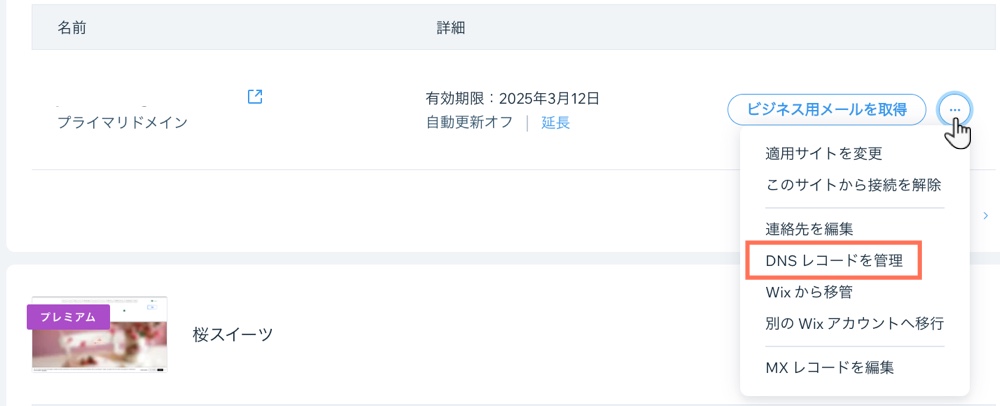Screen dimensions: 1000x406
Task: Click the 詳細 column header
Action: tap(451, 28)
